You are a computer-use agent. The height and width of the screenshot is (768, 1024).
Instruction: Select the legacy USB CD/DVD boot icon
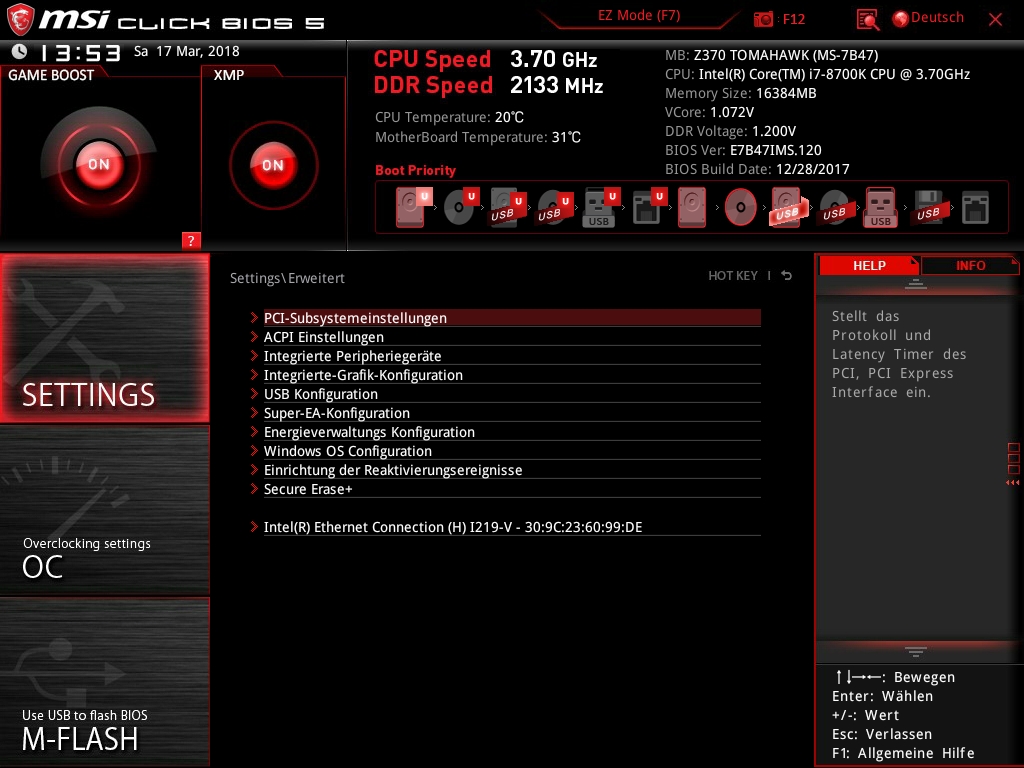[x=835, y=208]
